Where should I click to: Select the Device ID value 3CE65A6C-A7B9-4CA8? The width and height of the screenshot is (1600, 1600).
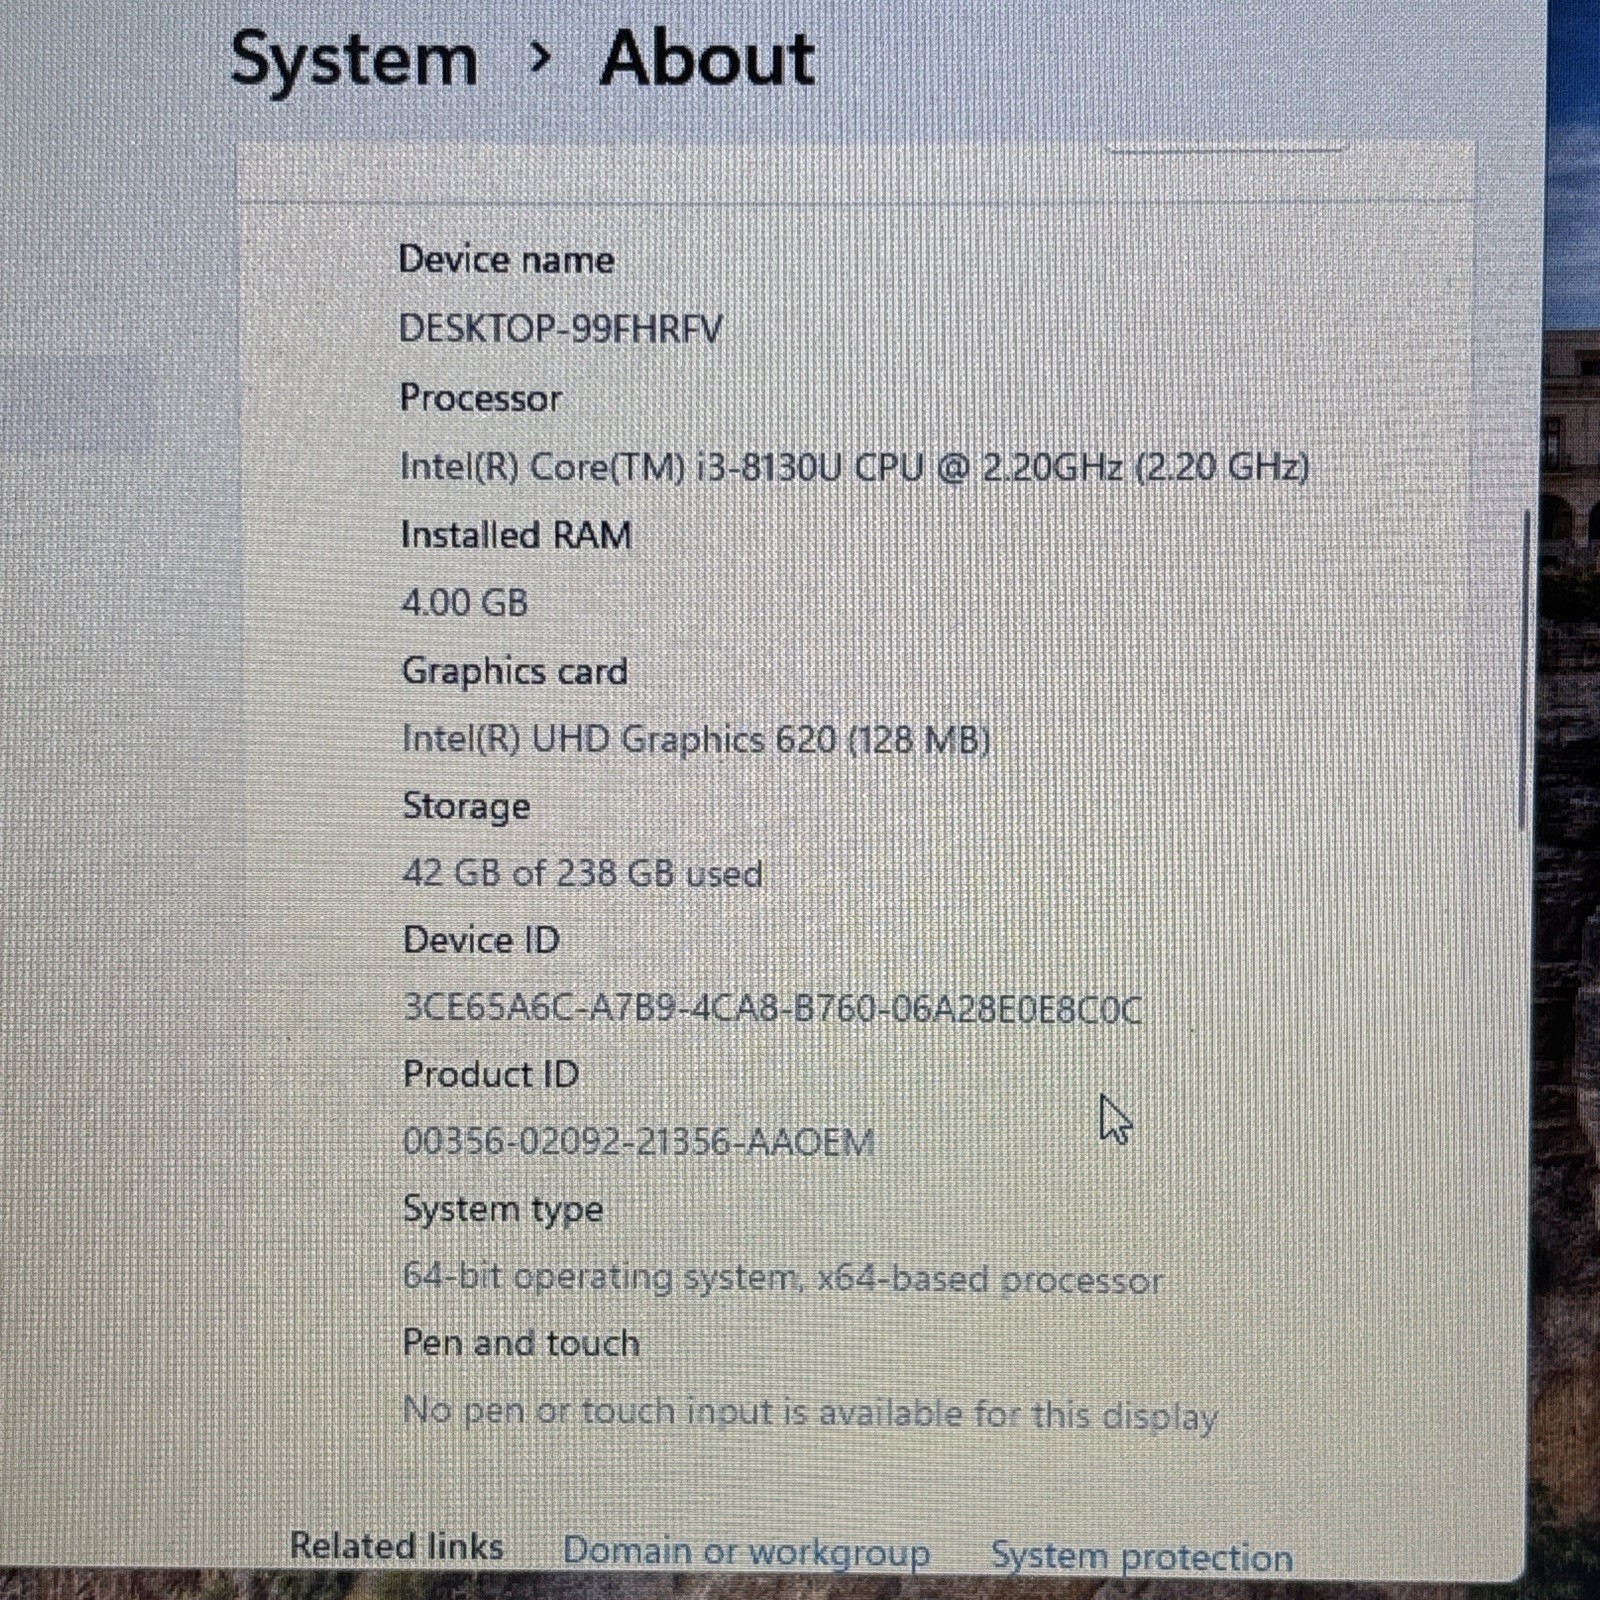click(x=771, y=1008)
